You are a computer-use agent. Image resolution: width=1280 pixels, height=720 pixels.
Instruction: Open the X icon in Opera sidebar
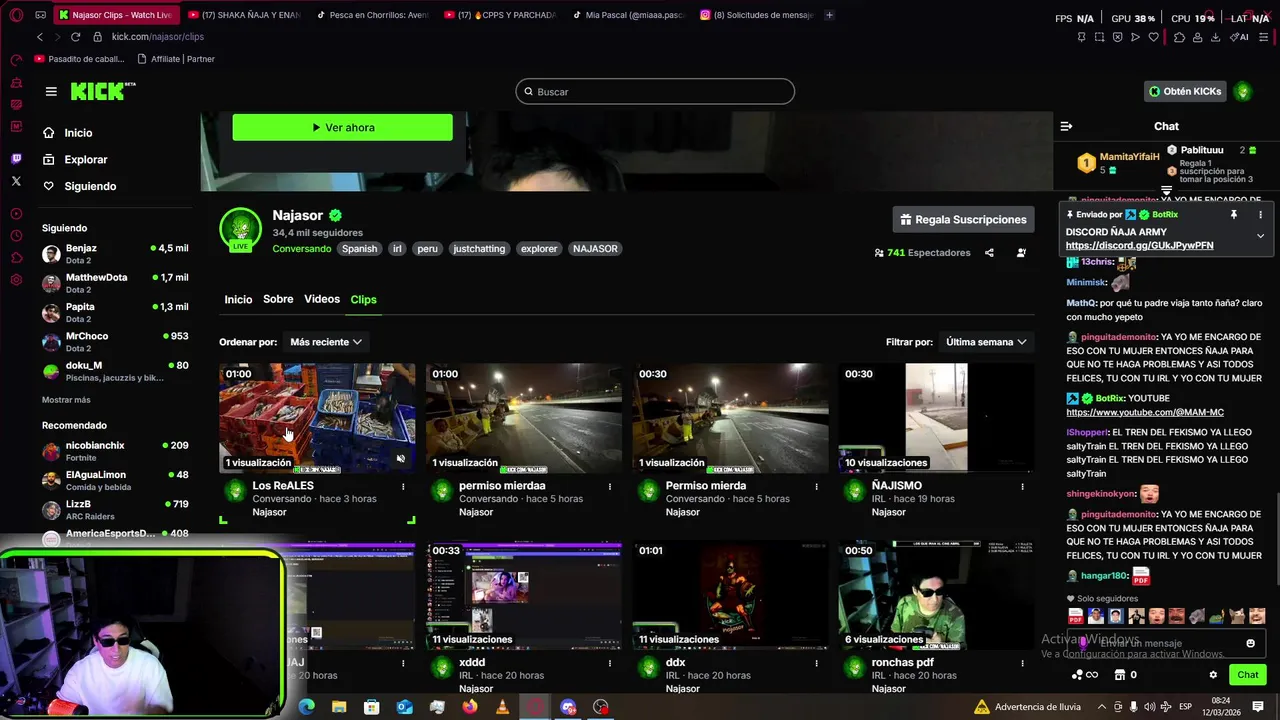(16, 181)
